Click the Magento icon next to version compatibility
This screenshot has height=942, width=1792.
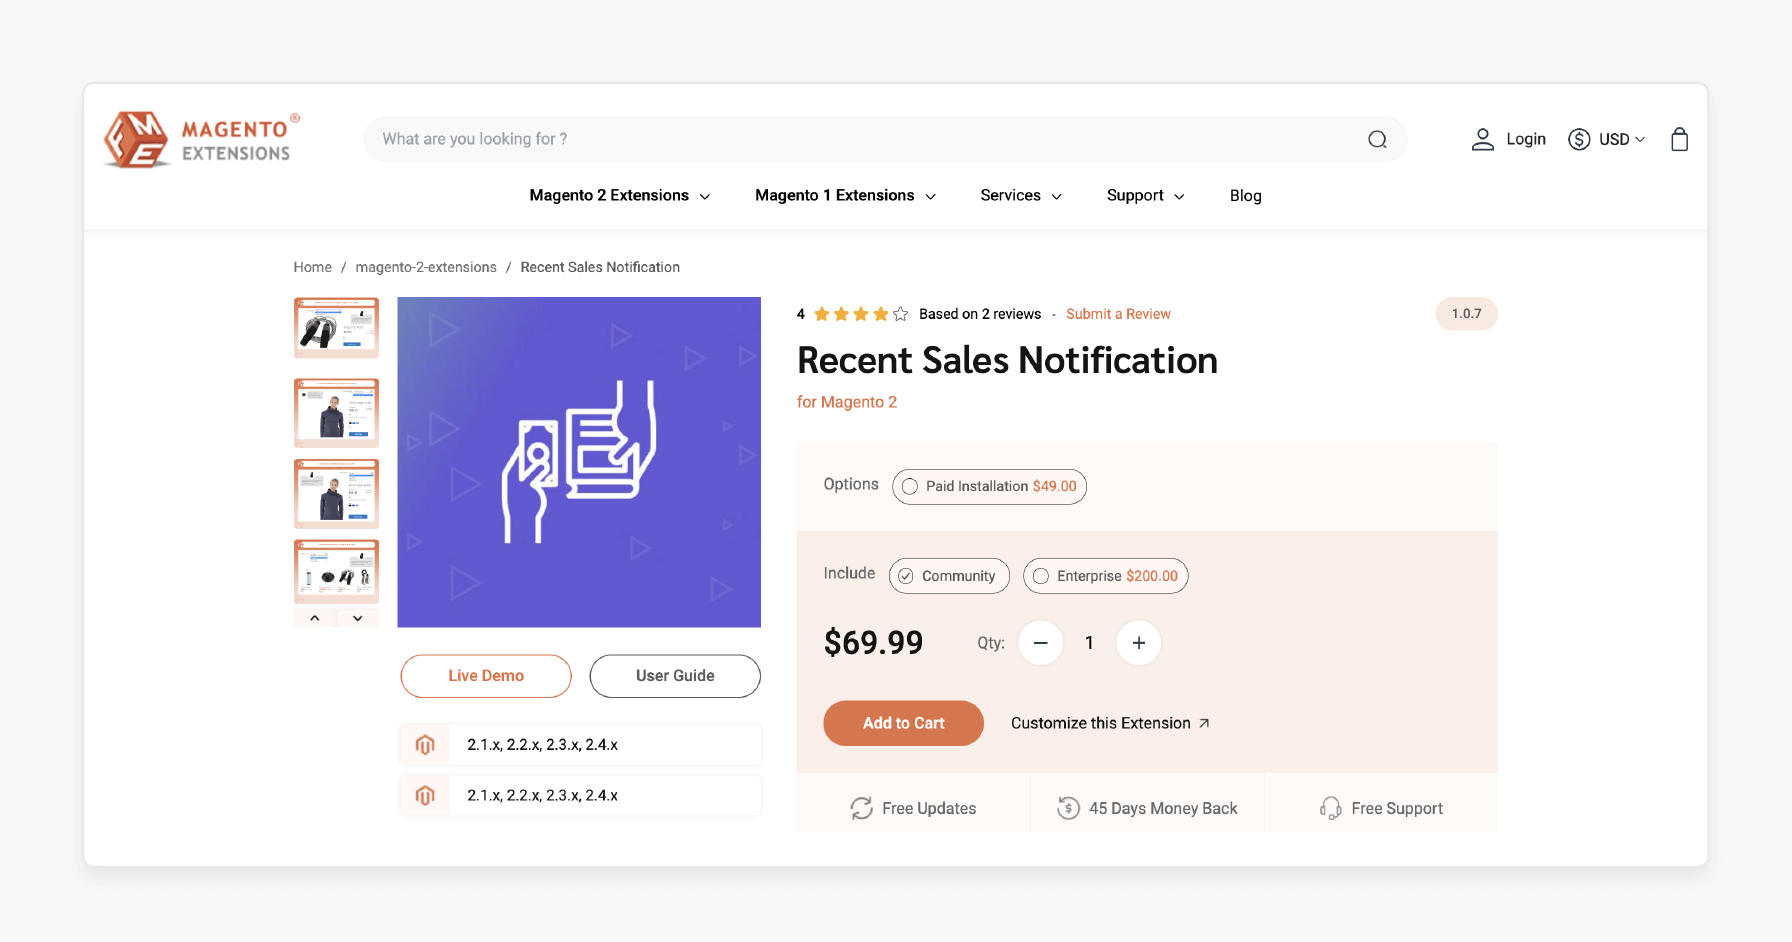(425, 744)
